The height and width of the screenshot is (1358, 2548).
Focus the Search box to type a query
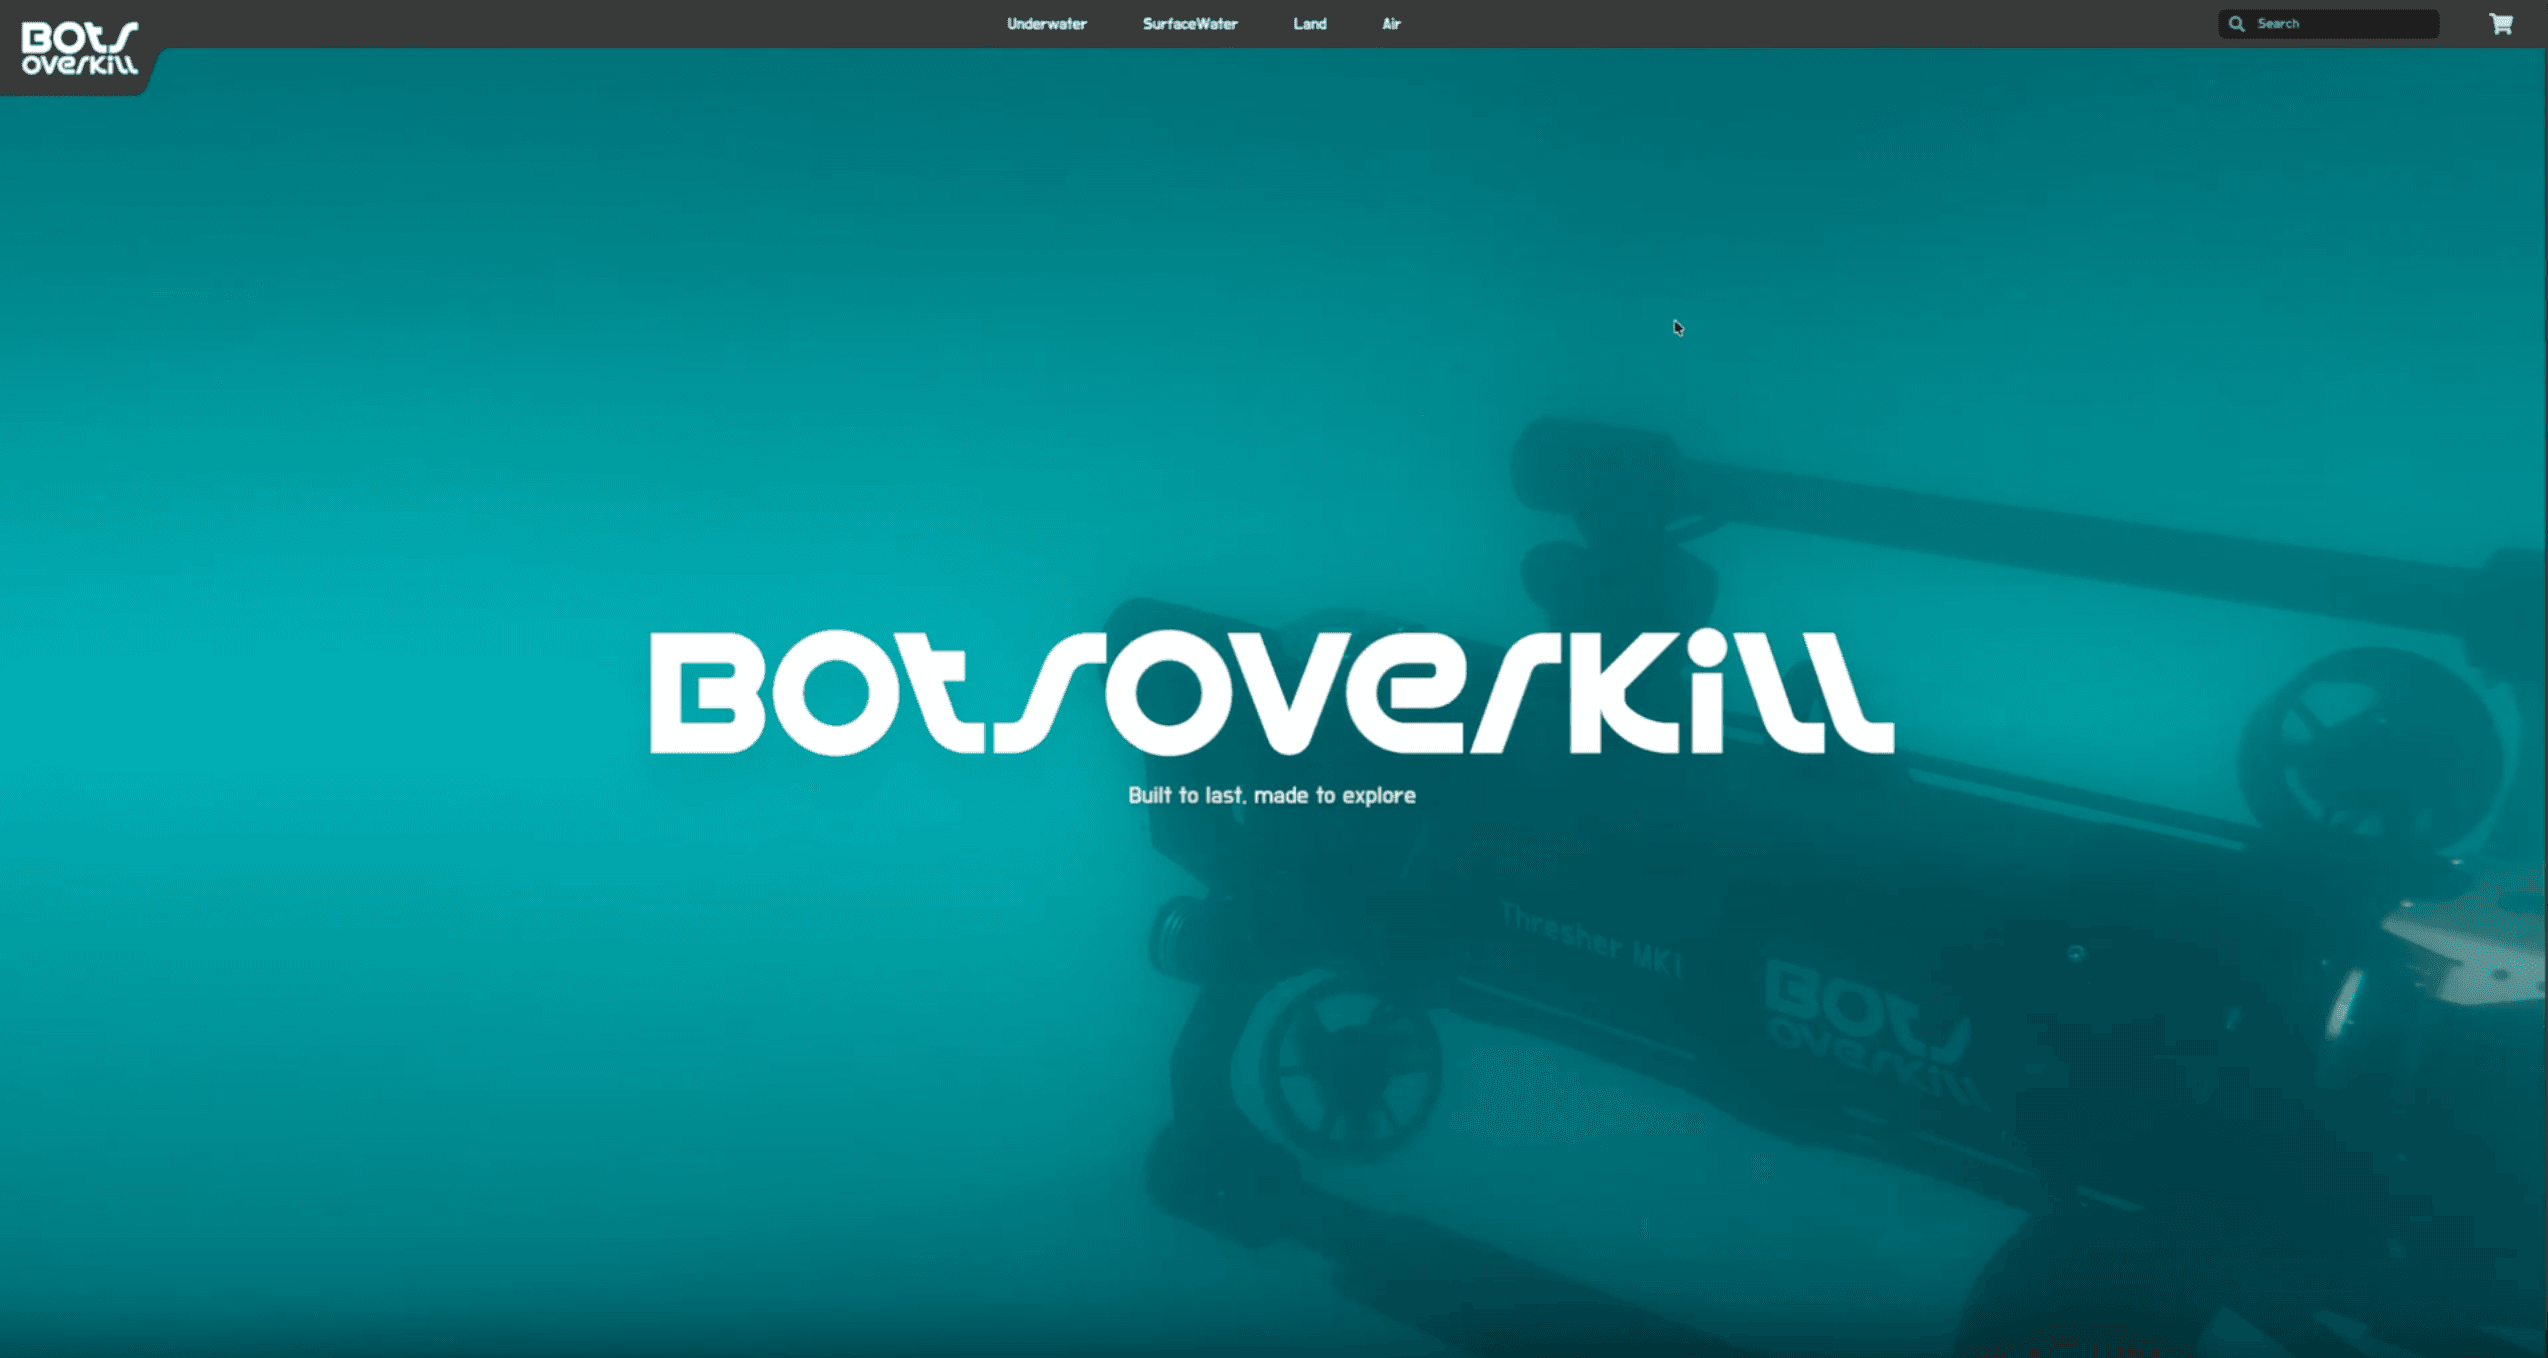[2330, 23]
